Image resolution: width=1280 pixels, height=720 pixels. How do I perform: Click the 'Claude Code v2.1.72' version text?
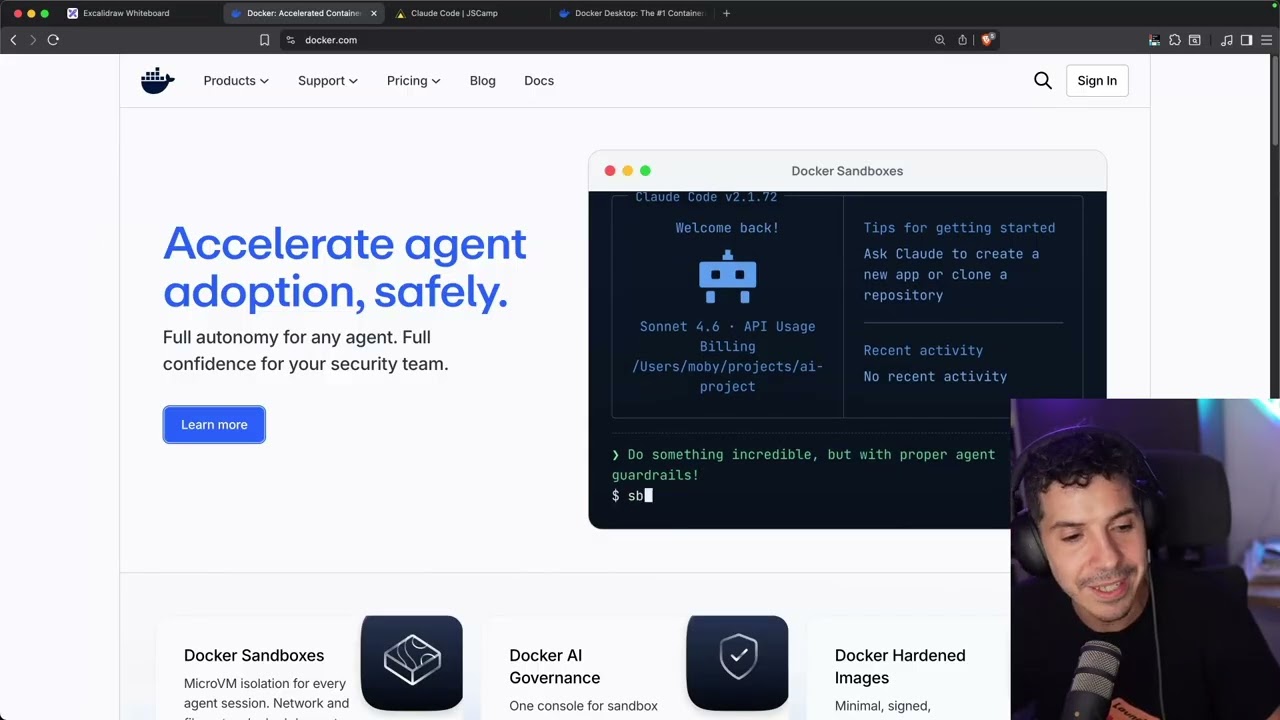(x=706, y=197)
